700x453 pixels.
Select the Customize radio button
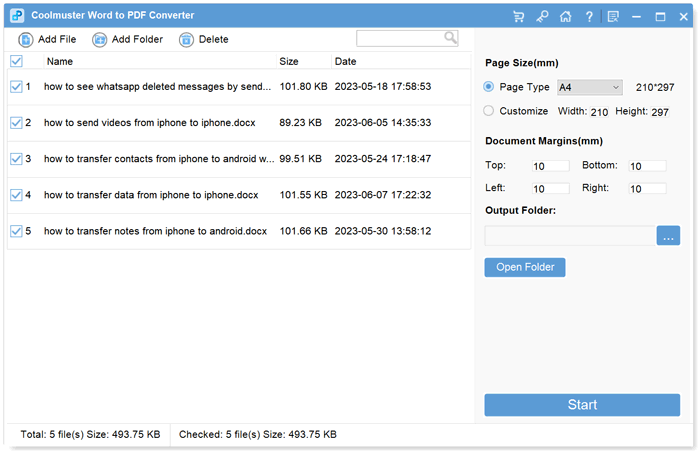click(488, 110)
